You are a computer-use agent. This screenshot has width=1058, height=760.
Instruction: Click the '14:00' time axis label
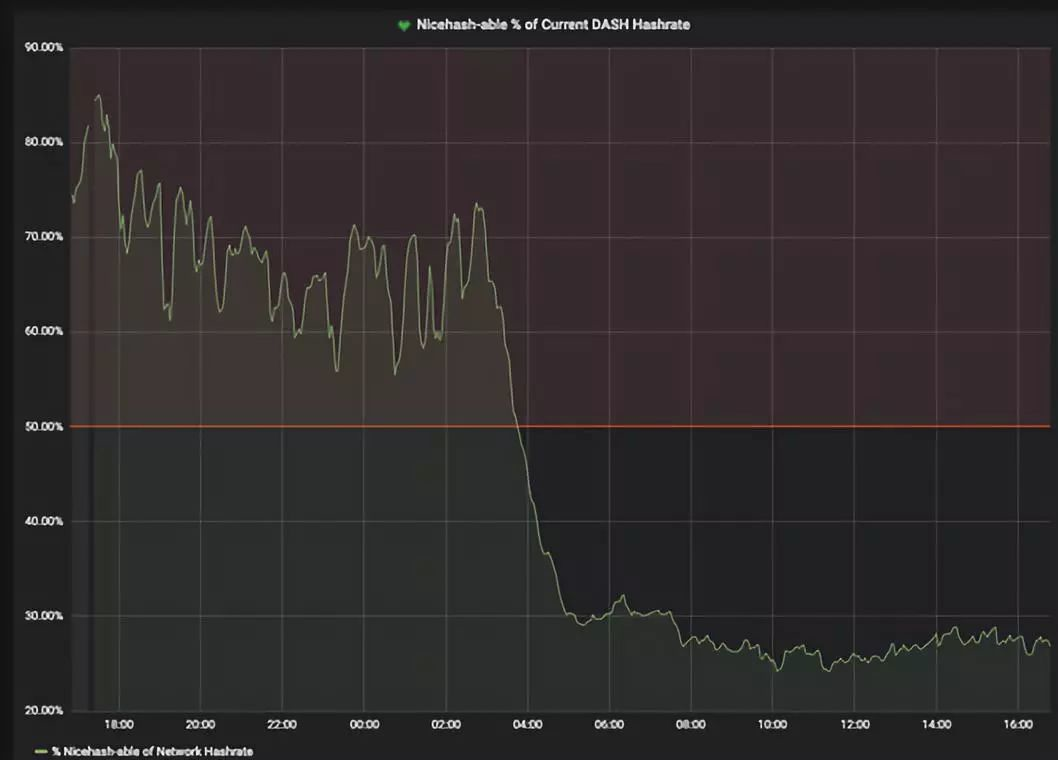point(937,724)
